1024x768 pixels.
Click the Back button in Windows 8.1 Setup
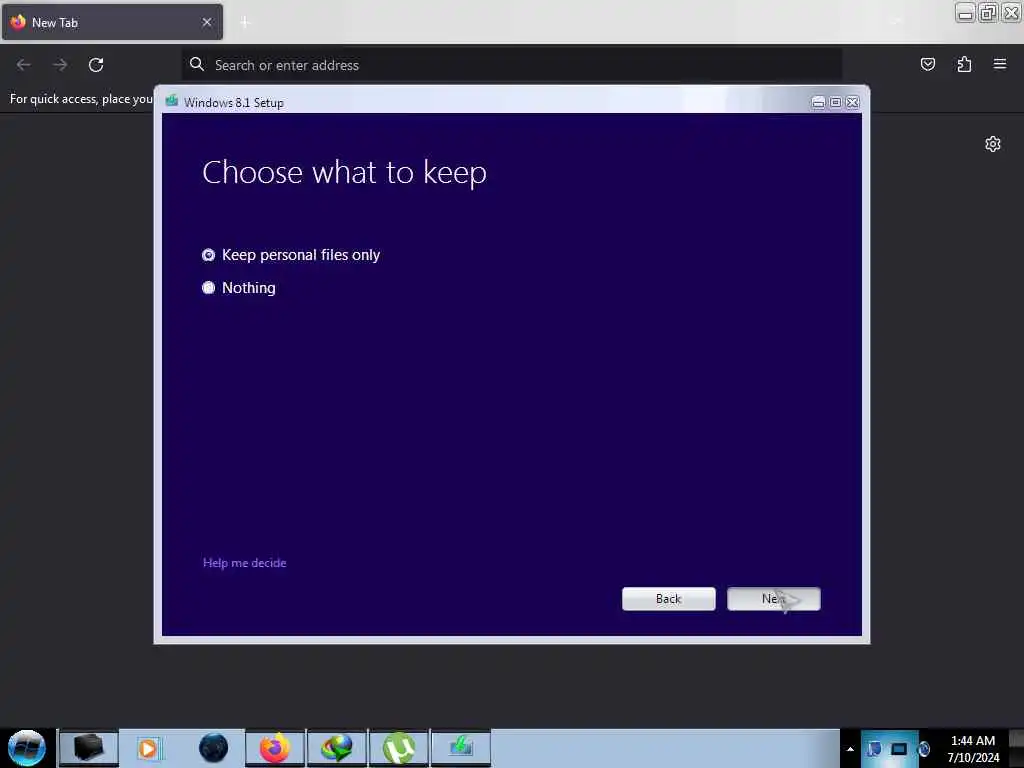tap(668, 598)
